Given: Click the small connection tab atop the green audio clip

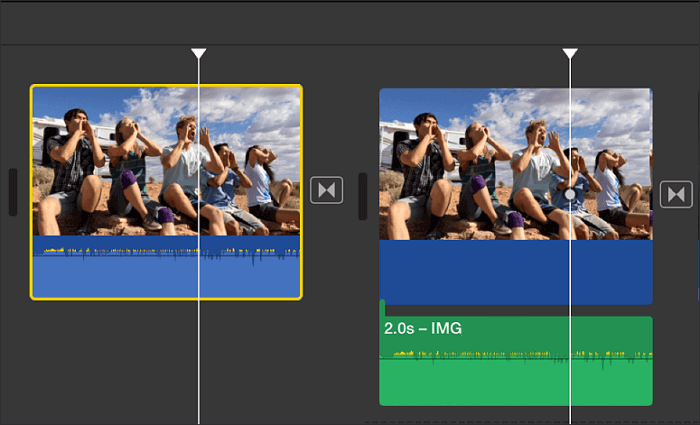Looking at the screenshot, I should [383, 308].
